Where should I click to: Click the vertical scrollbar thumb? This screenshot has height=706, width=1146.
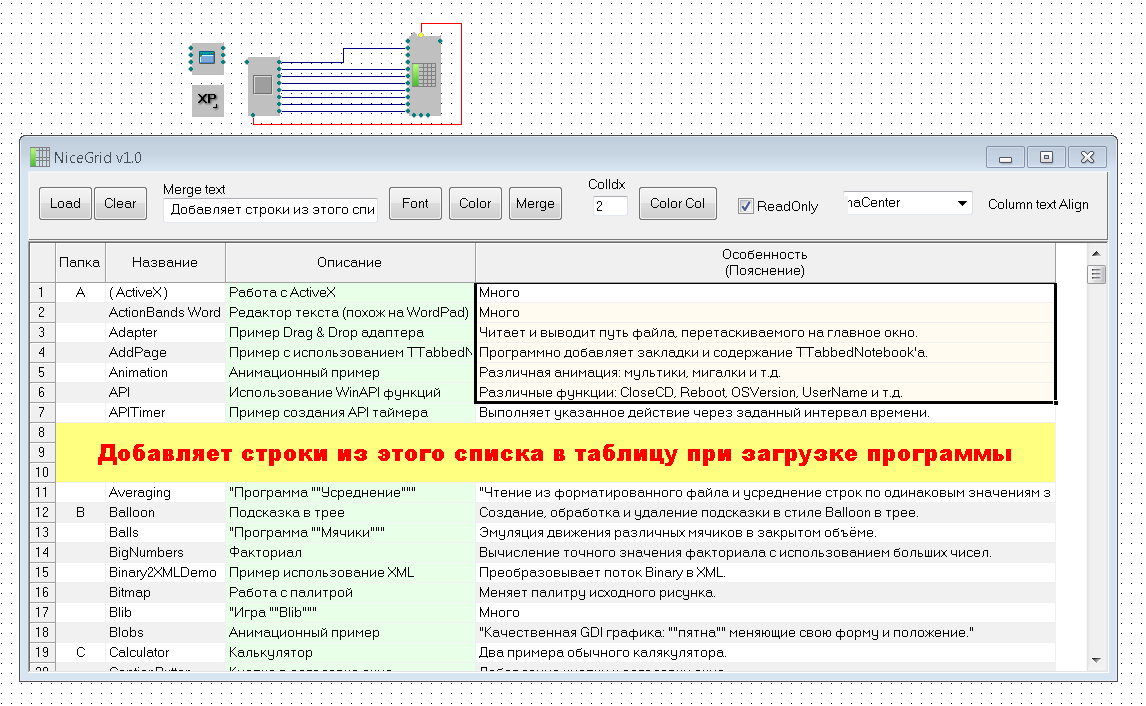click(x=1096, y=275)
